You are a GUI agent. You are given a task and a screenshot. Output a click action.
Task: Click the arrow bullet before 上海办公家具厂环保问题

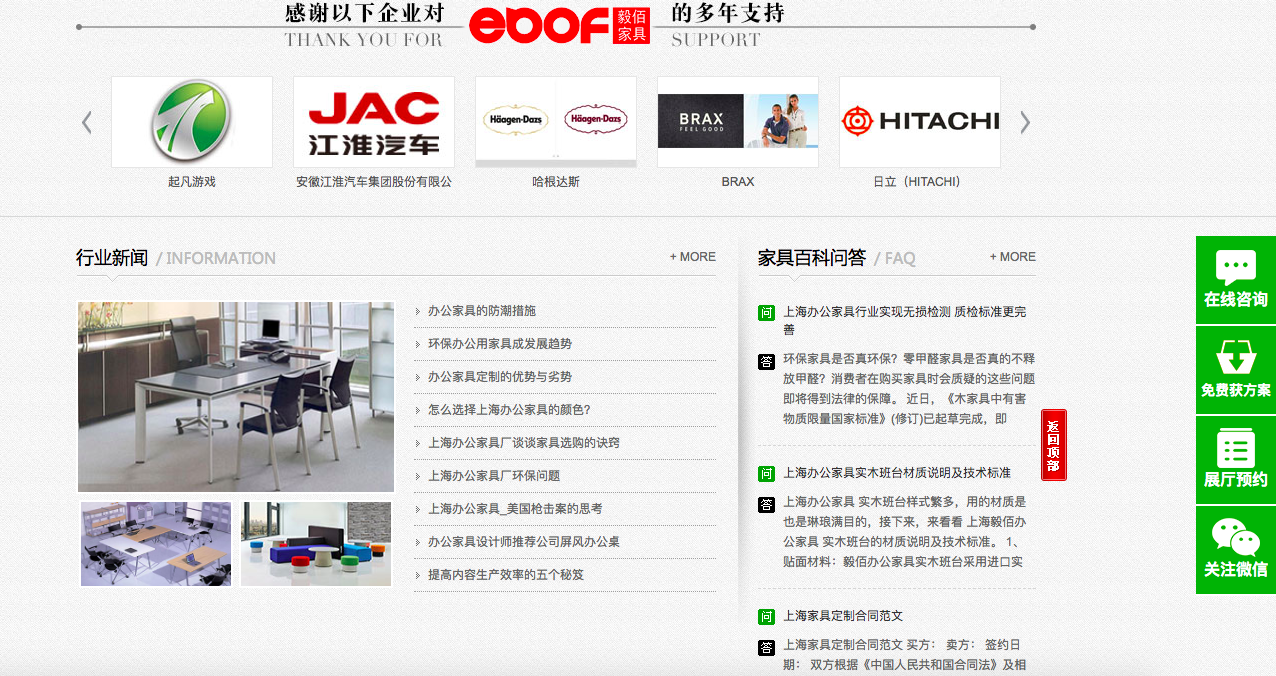tap(418, 476)
